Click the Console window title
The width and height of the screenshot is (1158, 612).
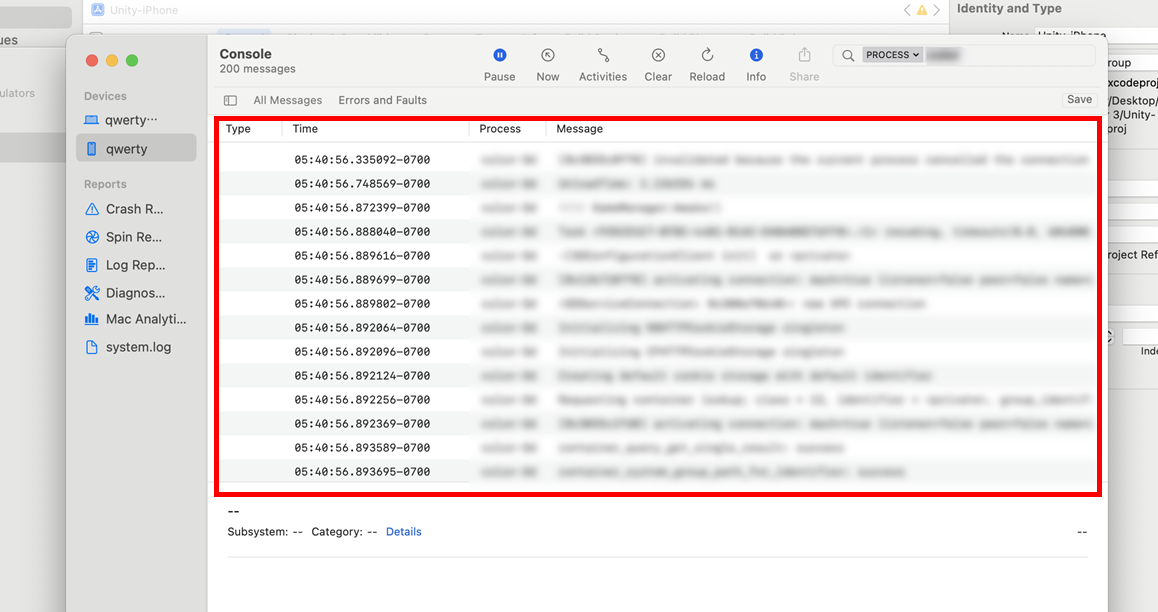click(245, 54)
